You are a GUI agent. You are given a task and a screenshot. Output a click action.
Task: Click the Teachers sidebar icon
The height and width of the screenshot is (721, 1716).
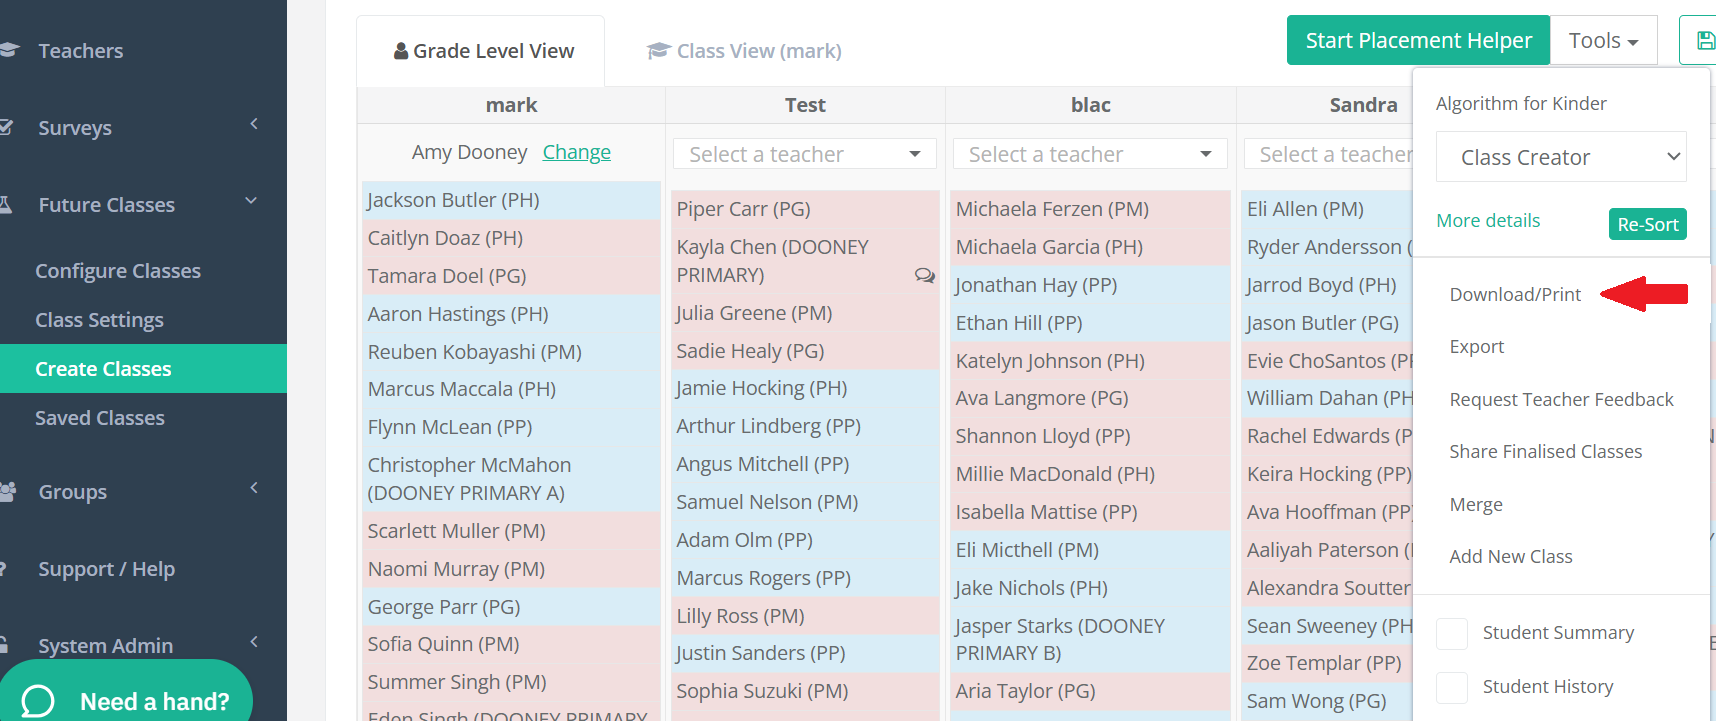[x=10, y=50]
